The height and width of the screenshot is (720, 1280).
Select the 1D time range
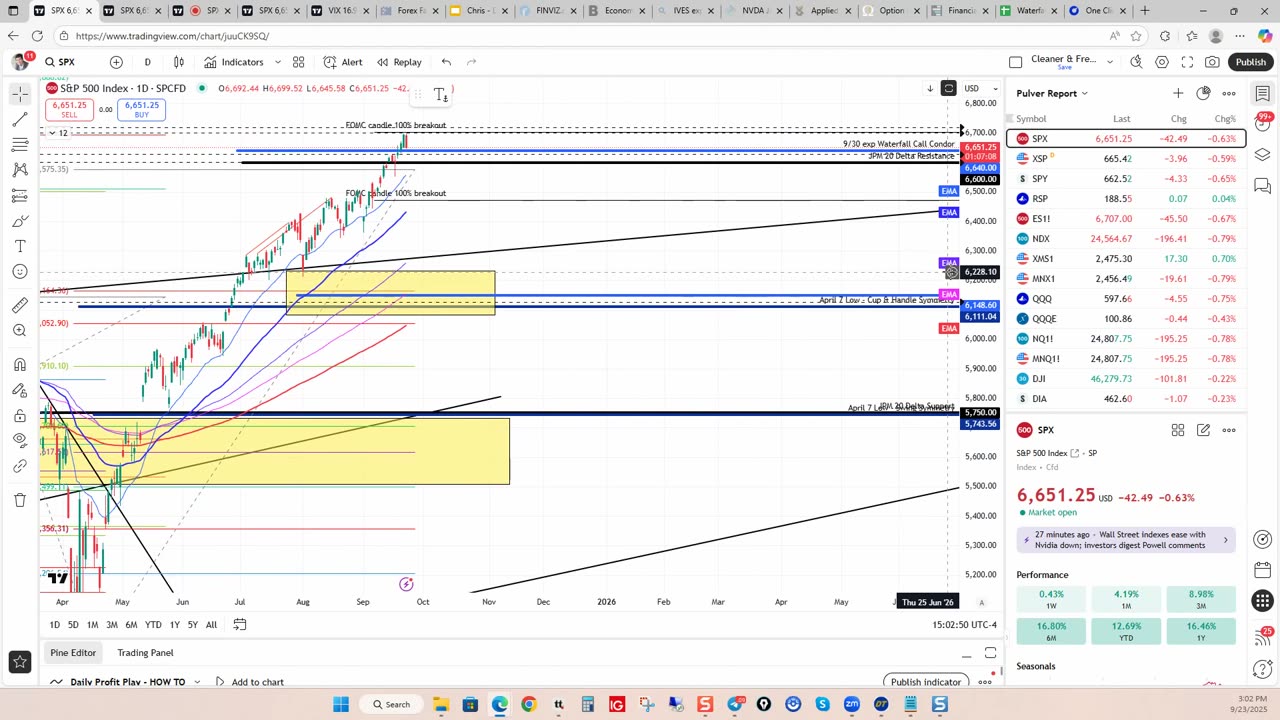coord(54,625)
